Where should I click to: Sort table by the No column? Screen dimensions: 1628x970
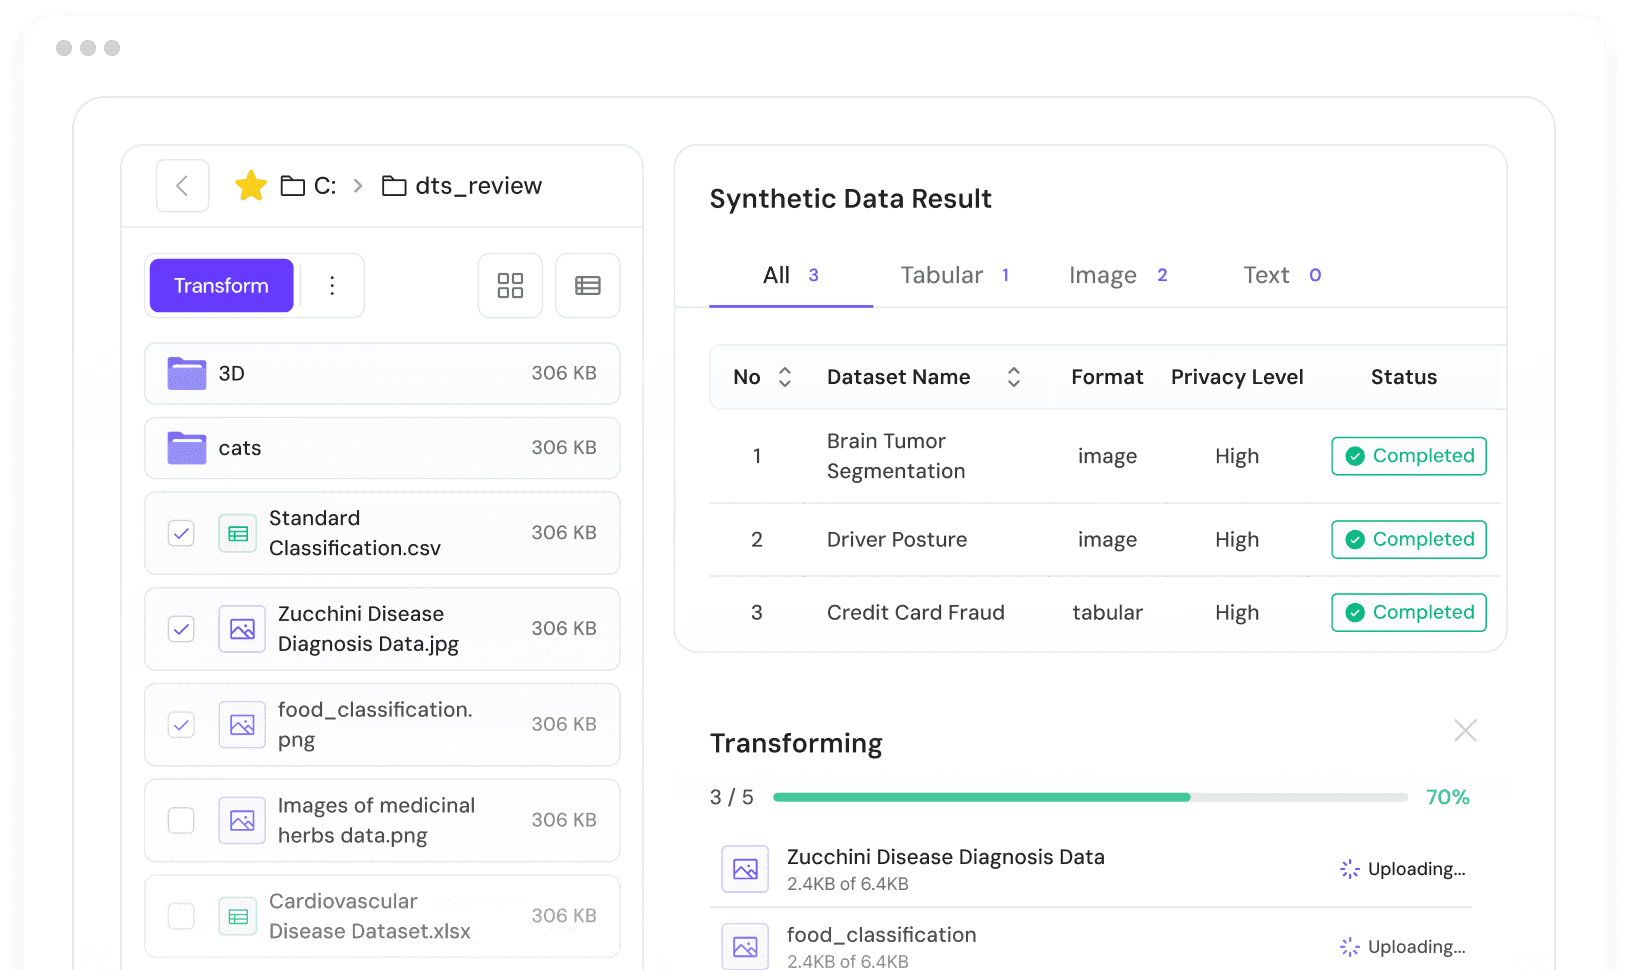pos(785,377)
